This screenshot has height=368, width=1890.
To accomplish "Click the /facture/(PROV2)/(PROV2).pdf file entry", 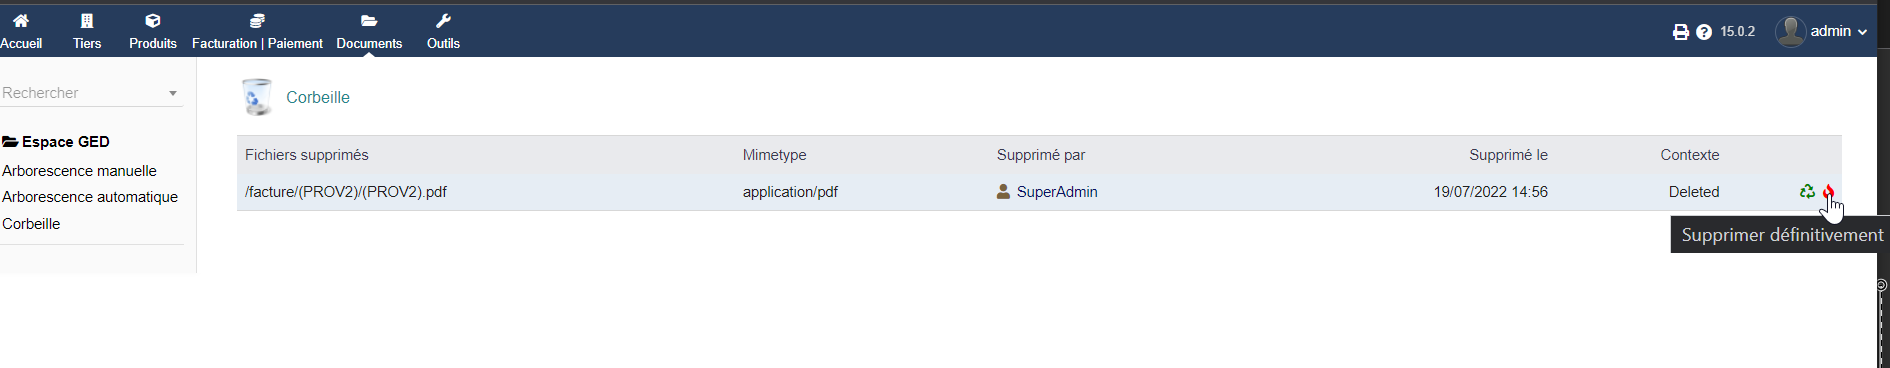I will (346, 192).
